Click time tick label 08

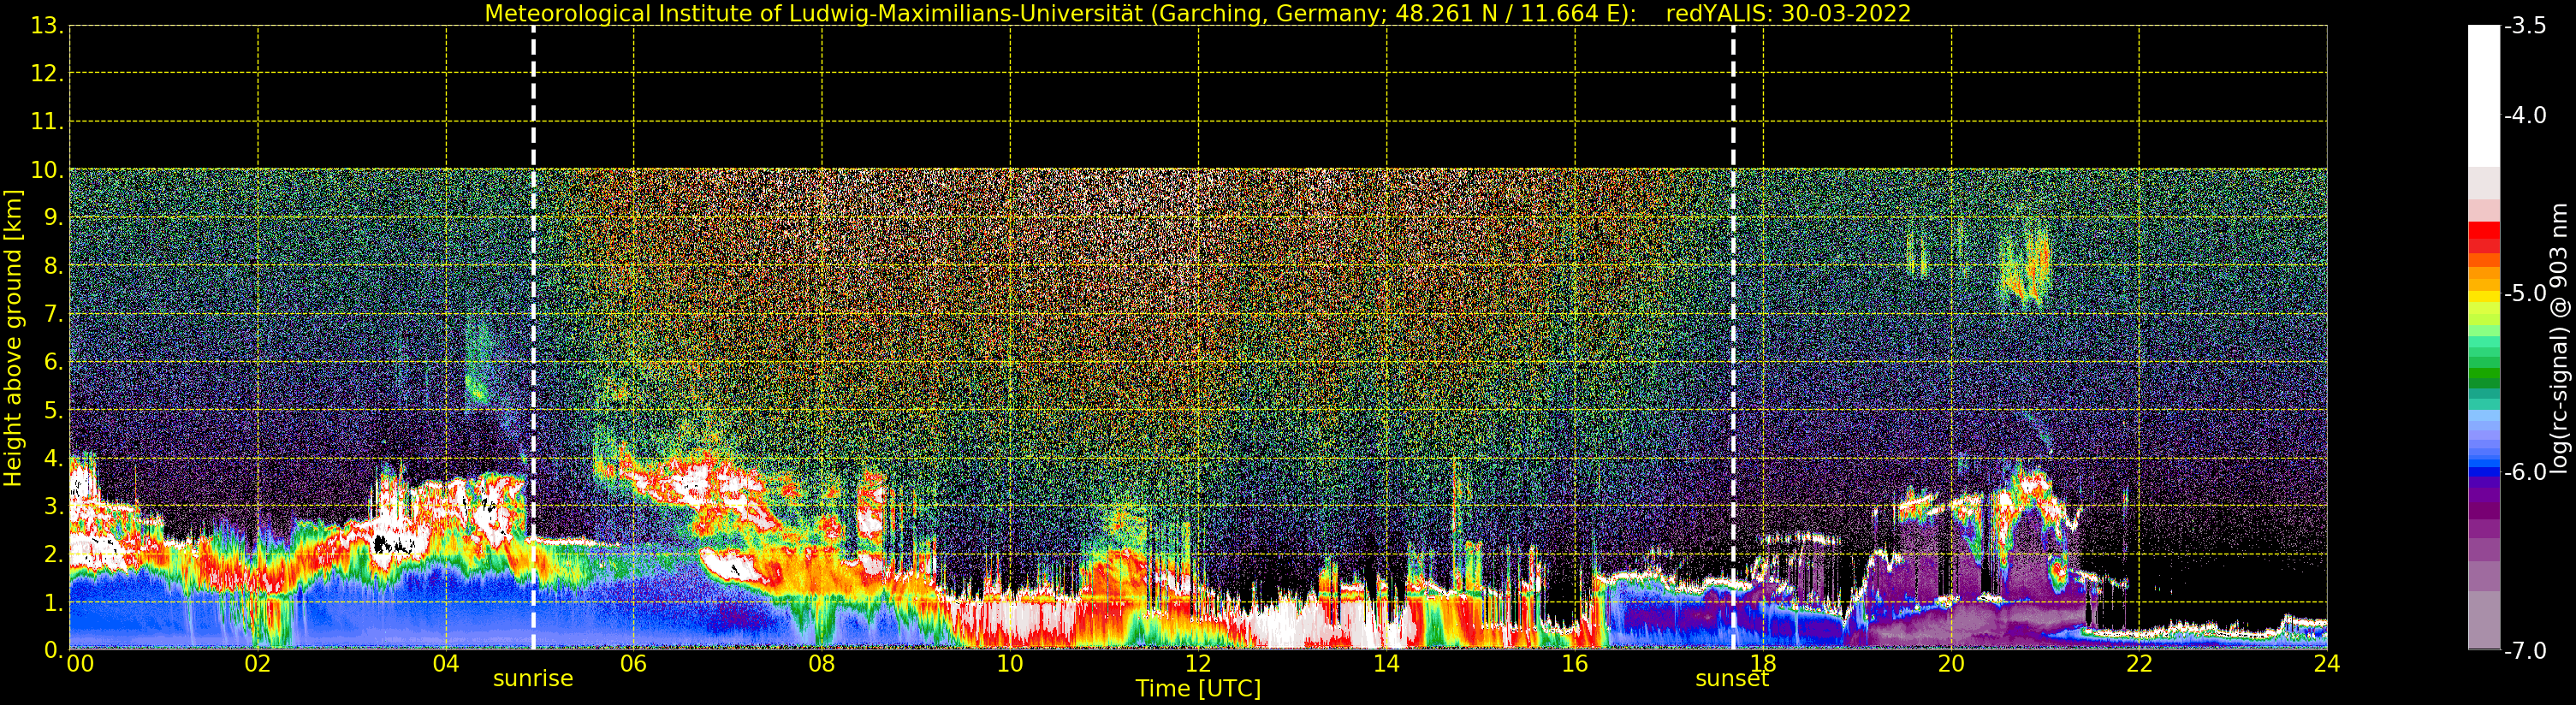point(822,664)
